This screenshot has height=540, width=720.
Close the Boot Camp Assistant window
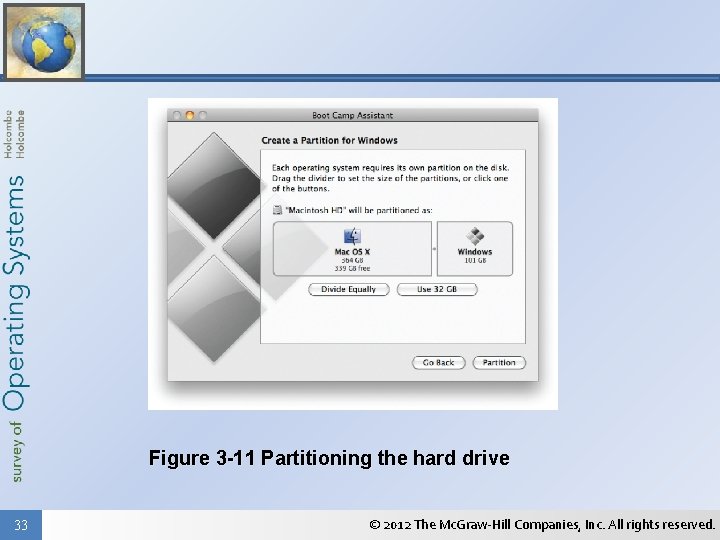click(177, 115)
